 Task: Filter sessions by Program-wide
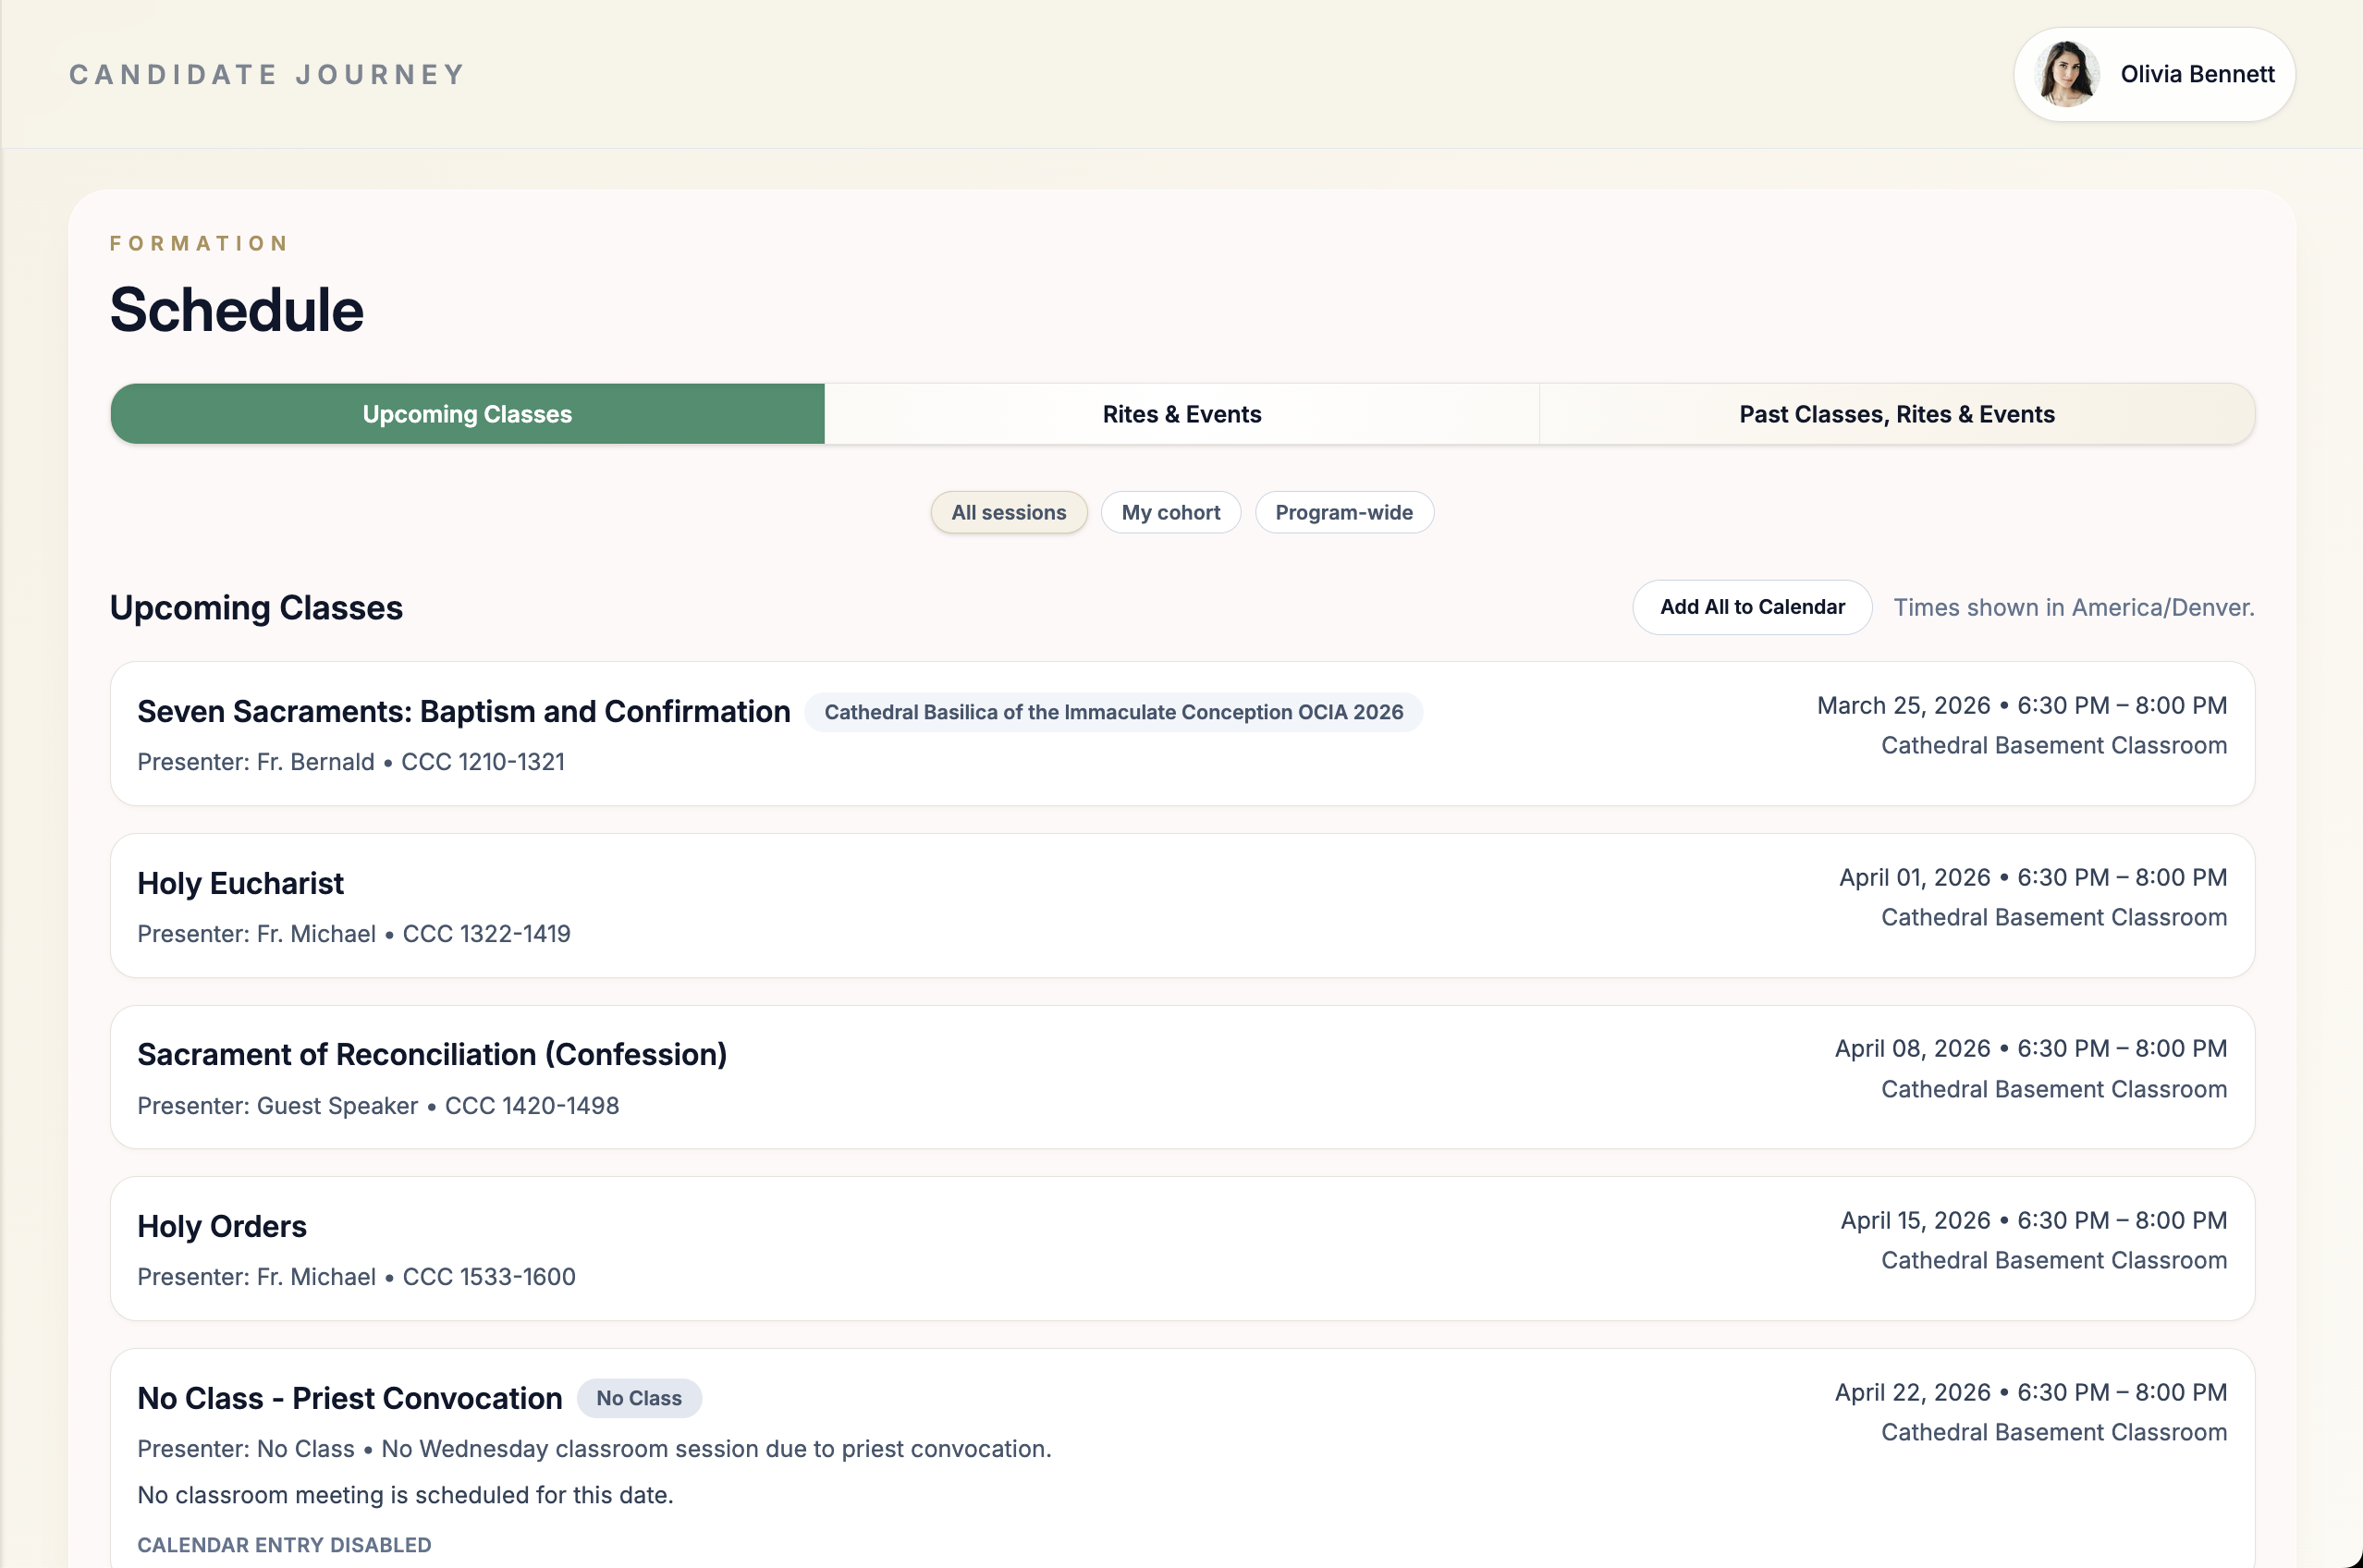click(1343, 512)
